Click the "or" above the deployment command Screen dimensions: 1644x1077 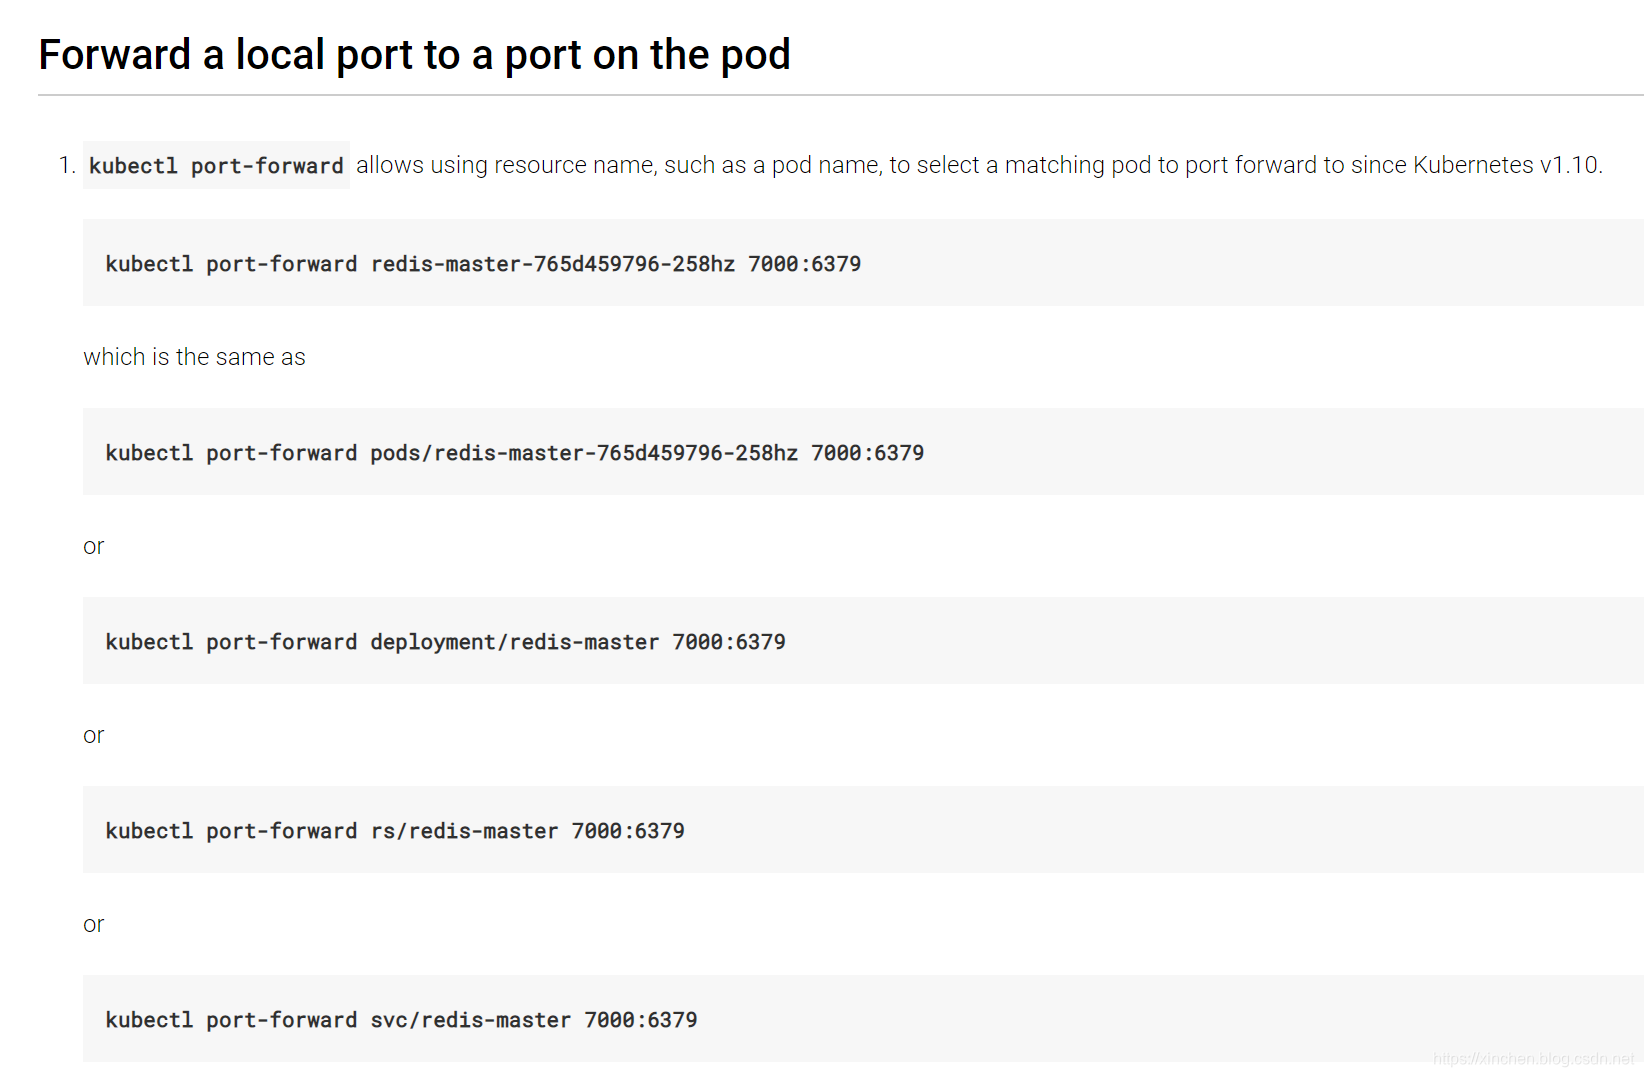point(93,546)
